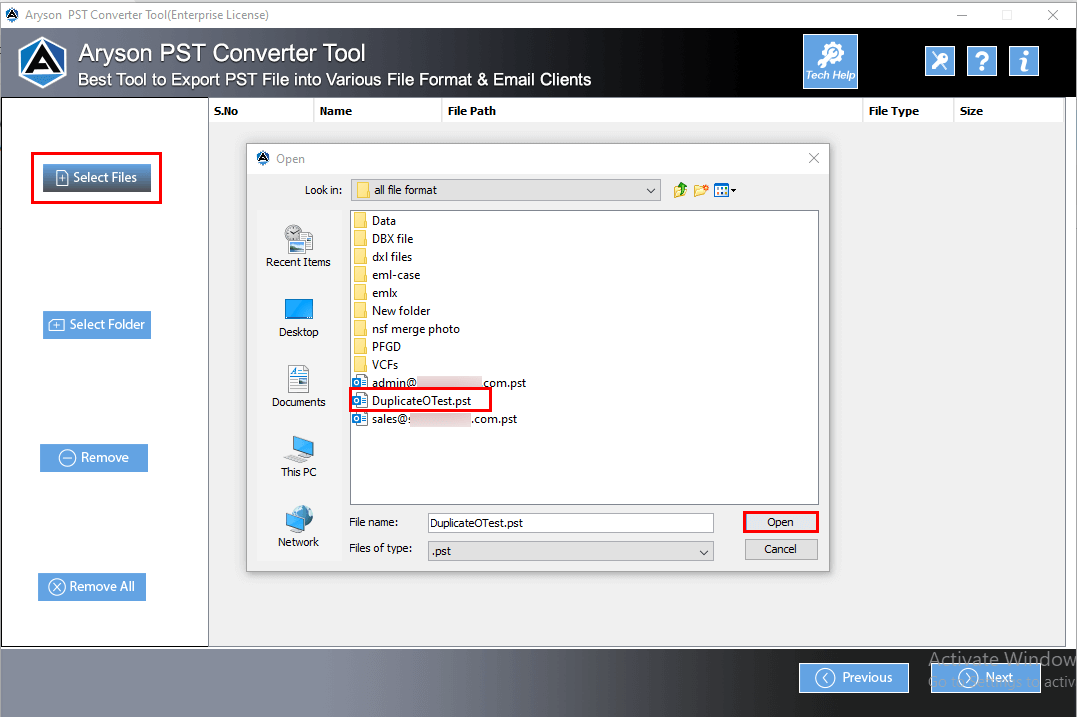This screenshot has width=1077, height=717.
Task: Select the sales@ pst file
Action: click(x=435, y=419)
